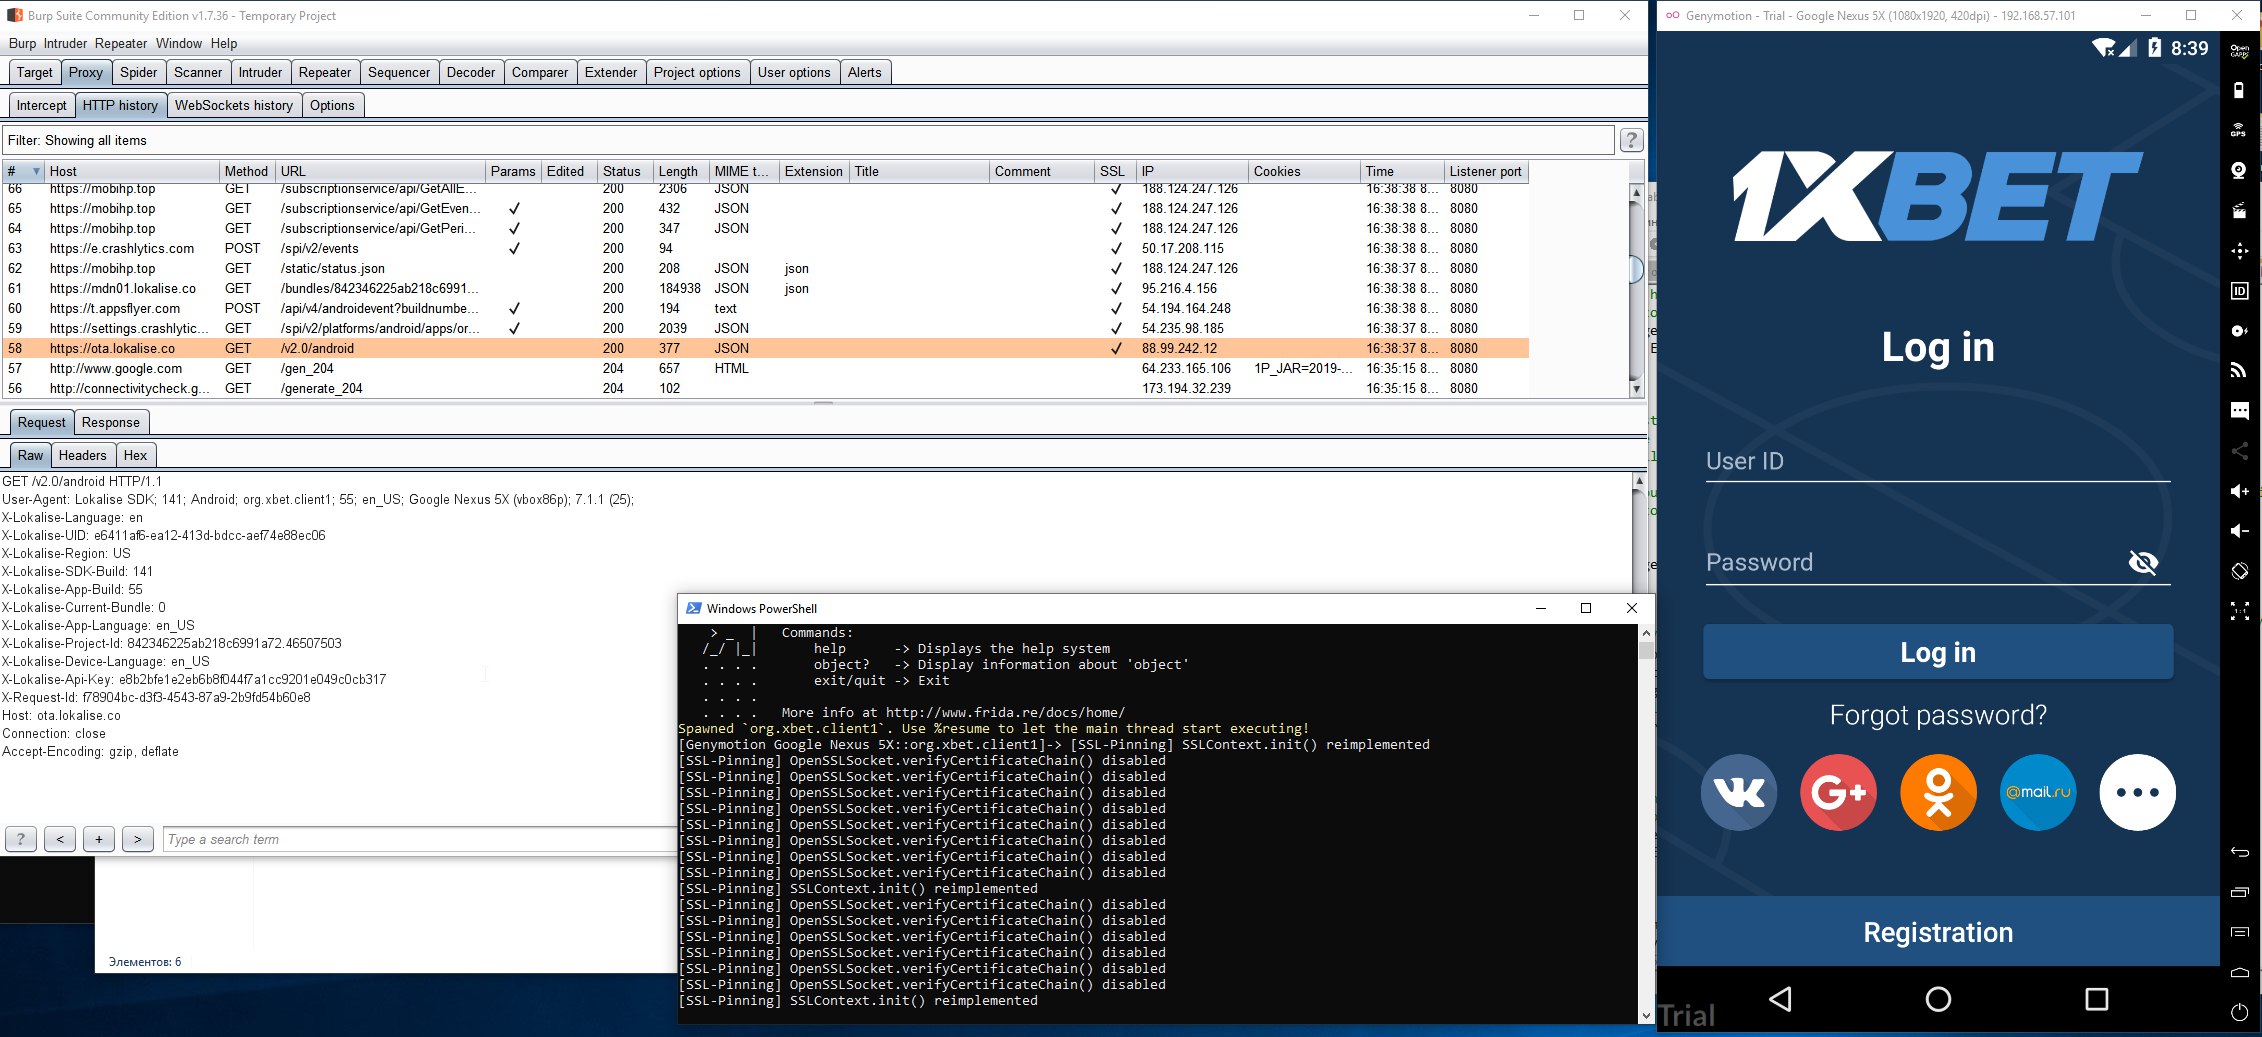Open Genymotion webcam widget

tap(2240, 170)
